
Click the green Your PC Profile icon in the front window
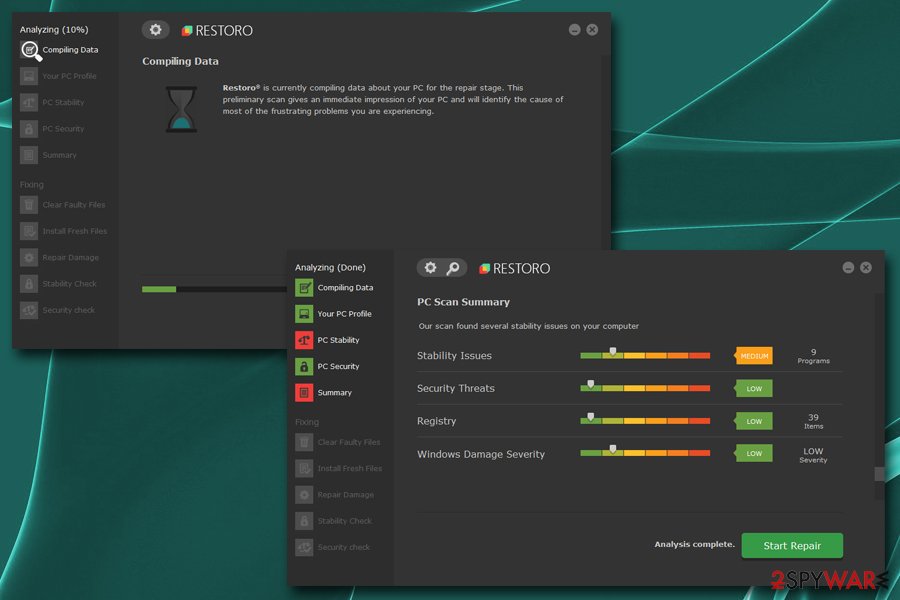[304, 313]
